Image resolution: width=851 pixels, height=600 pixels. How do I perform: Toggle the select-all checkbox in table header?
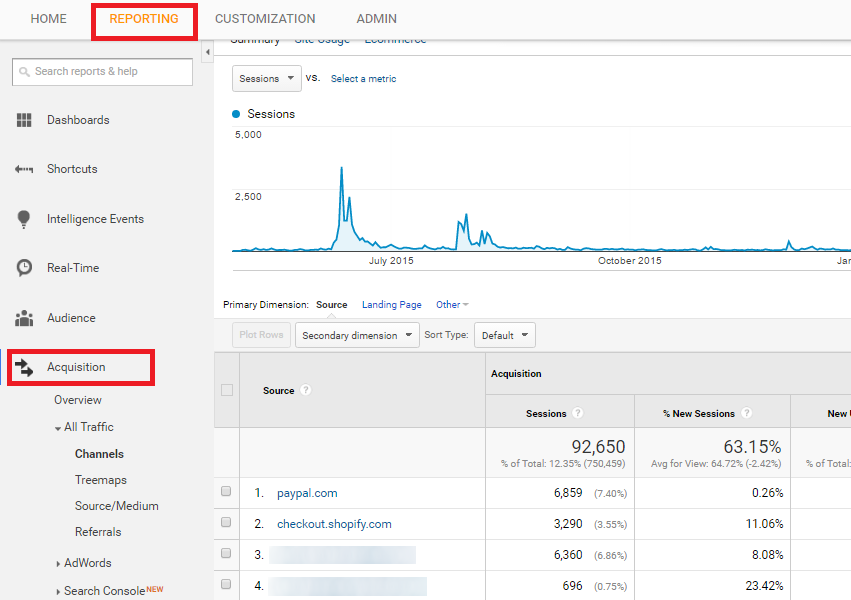(x=227, y=390)
